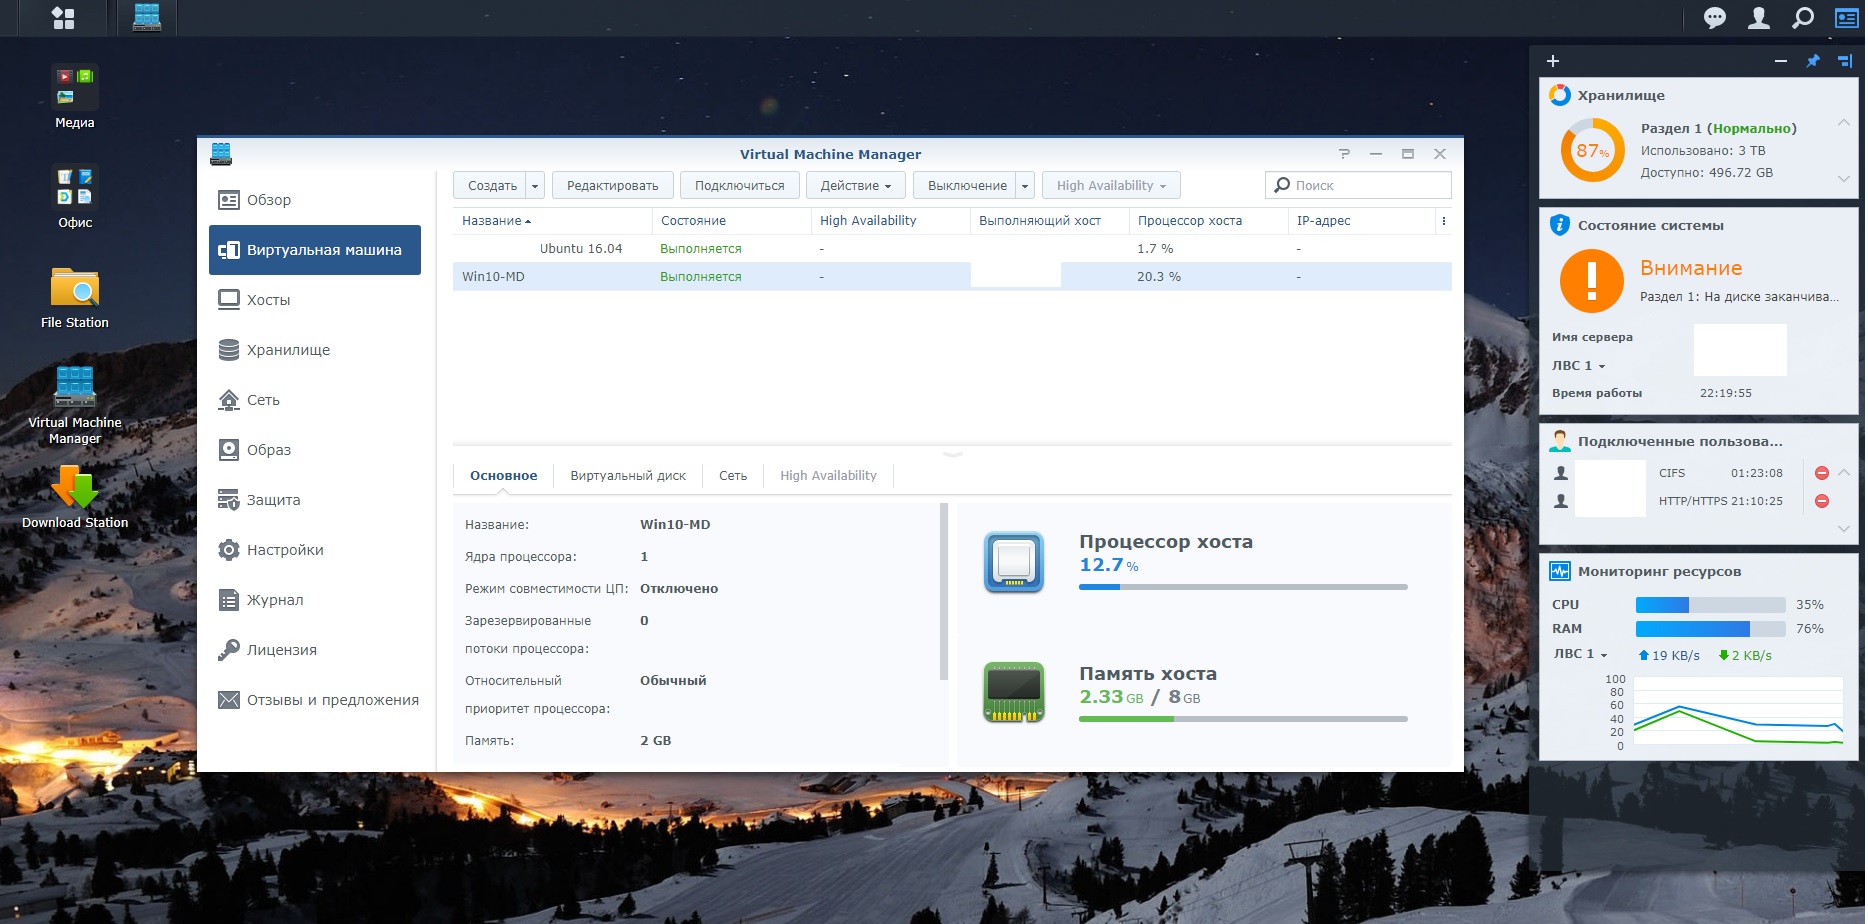Expand the Выключение dropdown arrow

click(x=1025, y=186)
